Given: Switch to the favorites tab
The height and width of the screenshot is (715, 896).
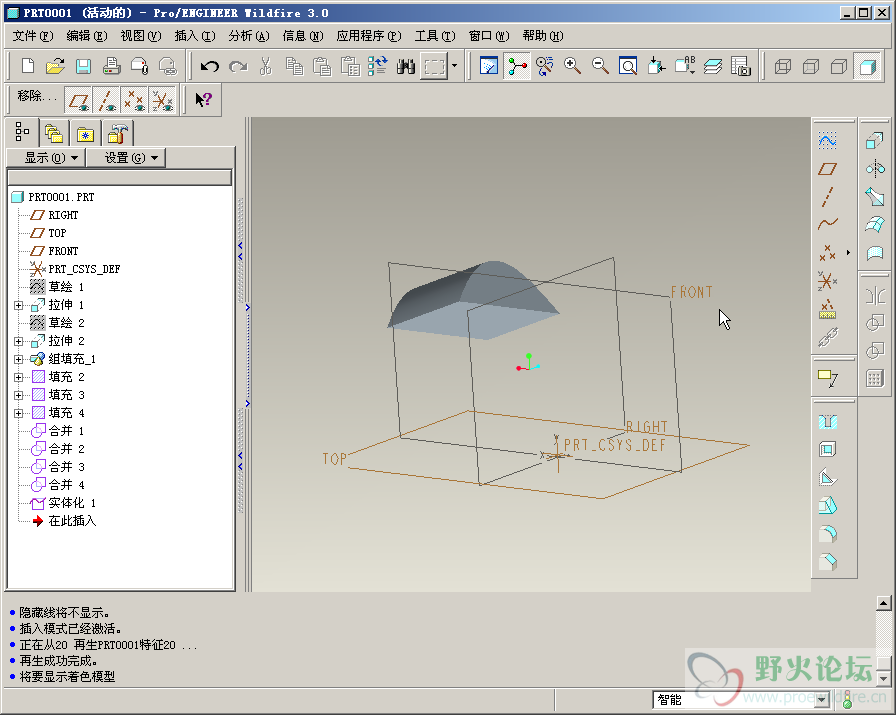Looking at the screenshot, I should 85,134.
